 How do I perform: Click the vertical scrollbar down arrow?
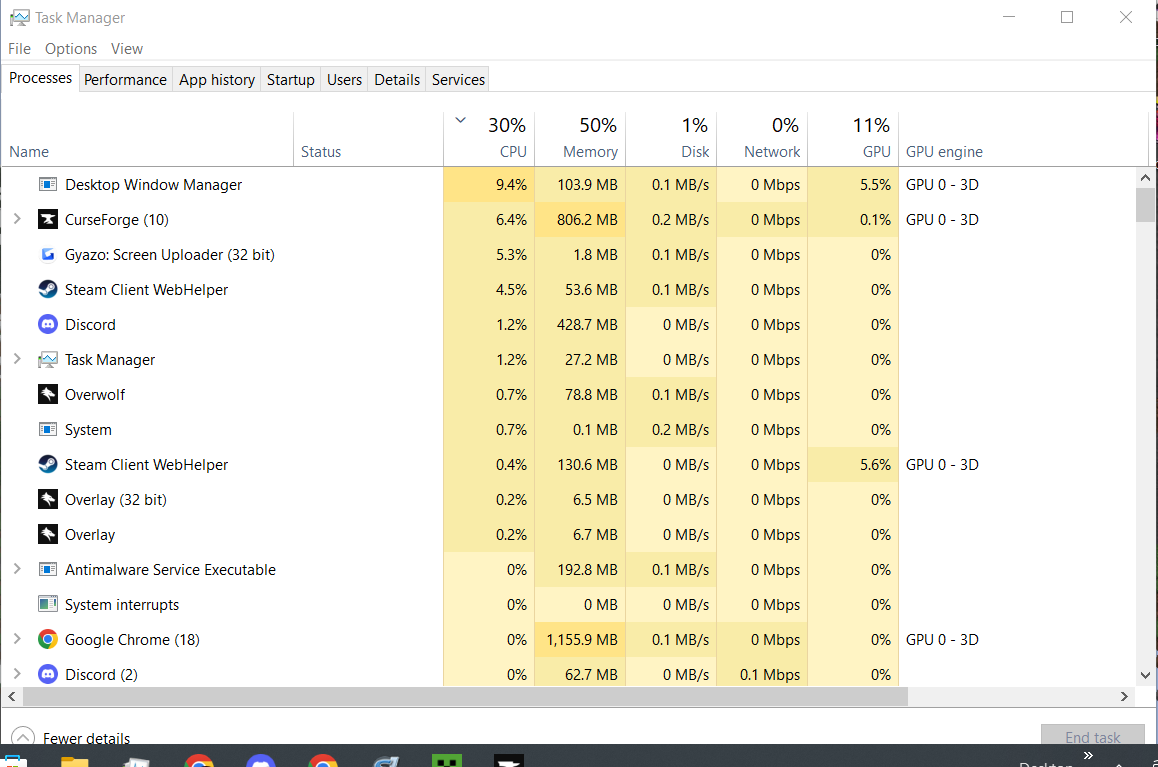1145,675
